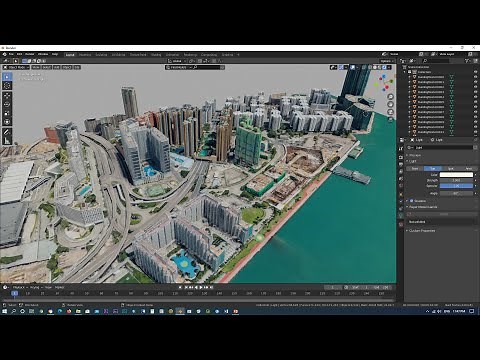The width and height of the screenshot is (480, 360).
Task: Select the Select Box tool
Action: tap(7, 77)
